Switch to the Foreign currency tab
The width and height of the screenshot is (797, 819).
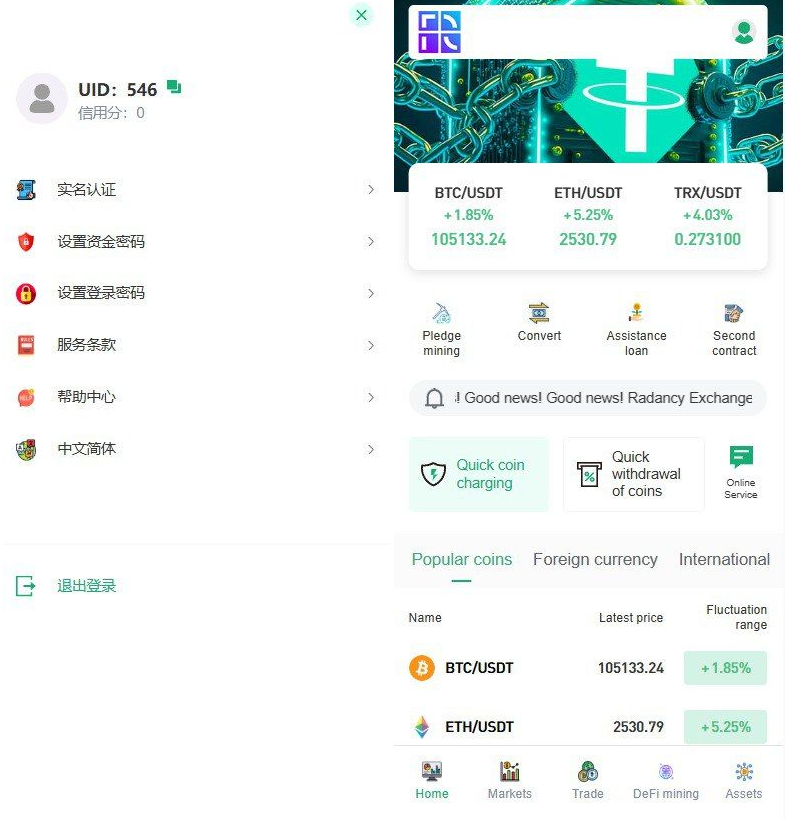click(x=595, y=559)
